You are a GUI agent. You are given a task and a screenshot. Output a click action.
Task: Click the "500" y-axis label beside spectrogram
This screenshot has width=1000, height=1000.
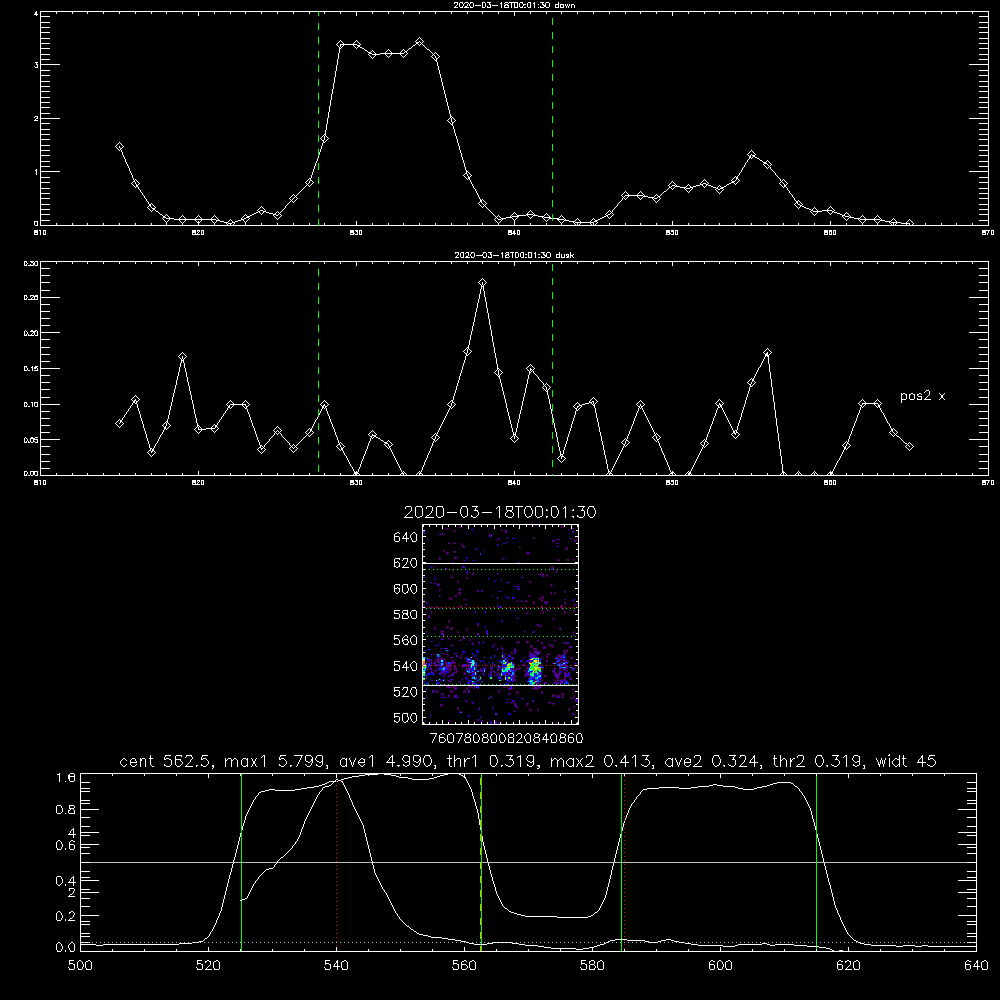pos(406,717)
